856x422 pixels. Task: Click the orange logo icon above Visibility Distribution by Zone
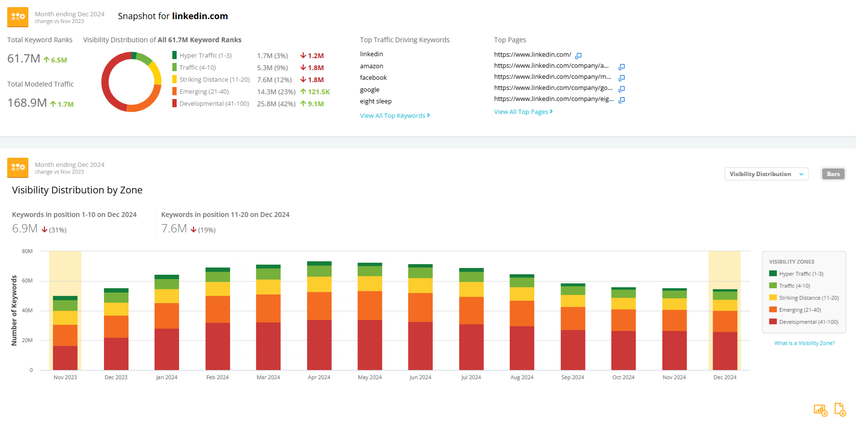[17, 168]
